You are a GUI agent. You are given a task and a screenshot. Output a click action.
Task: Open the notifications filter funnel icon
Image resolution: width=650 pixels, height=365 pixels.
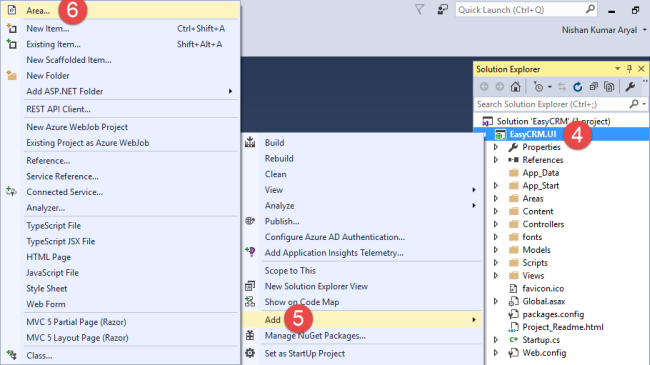[420, 10]
